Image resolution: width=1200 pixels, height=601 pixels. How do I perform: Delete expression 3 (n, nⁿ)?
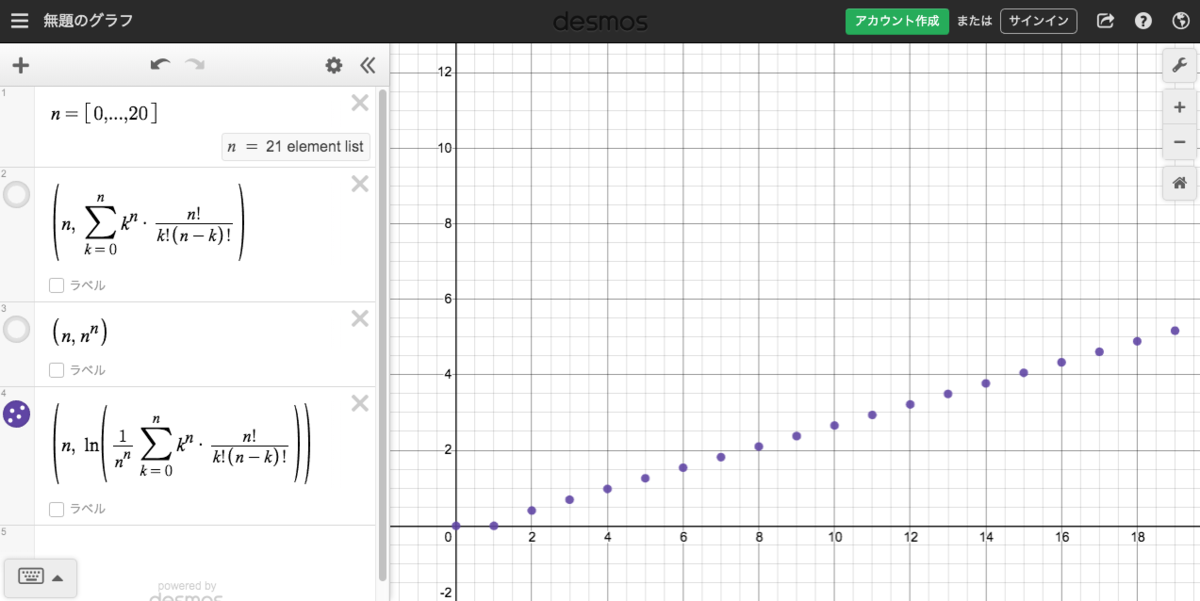(360, 318)
